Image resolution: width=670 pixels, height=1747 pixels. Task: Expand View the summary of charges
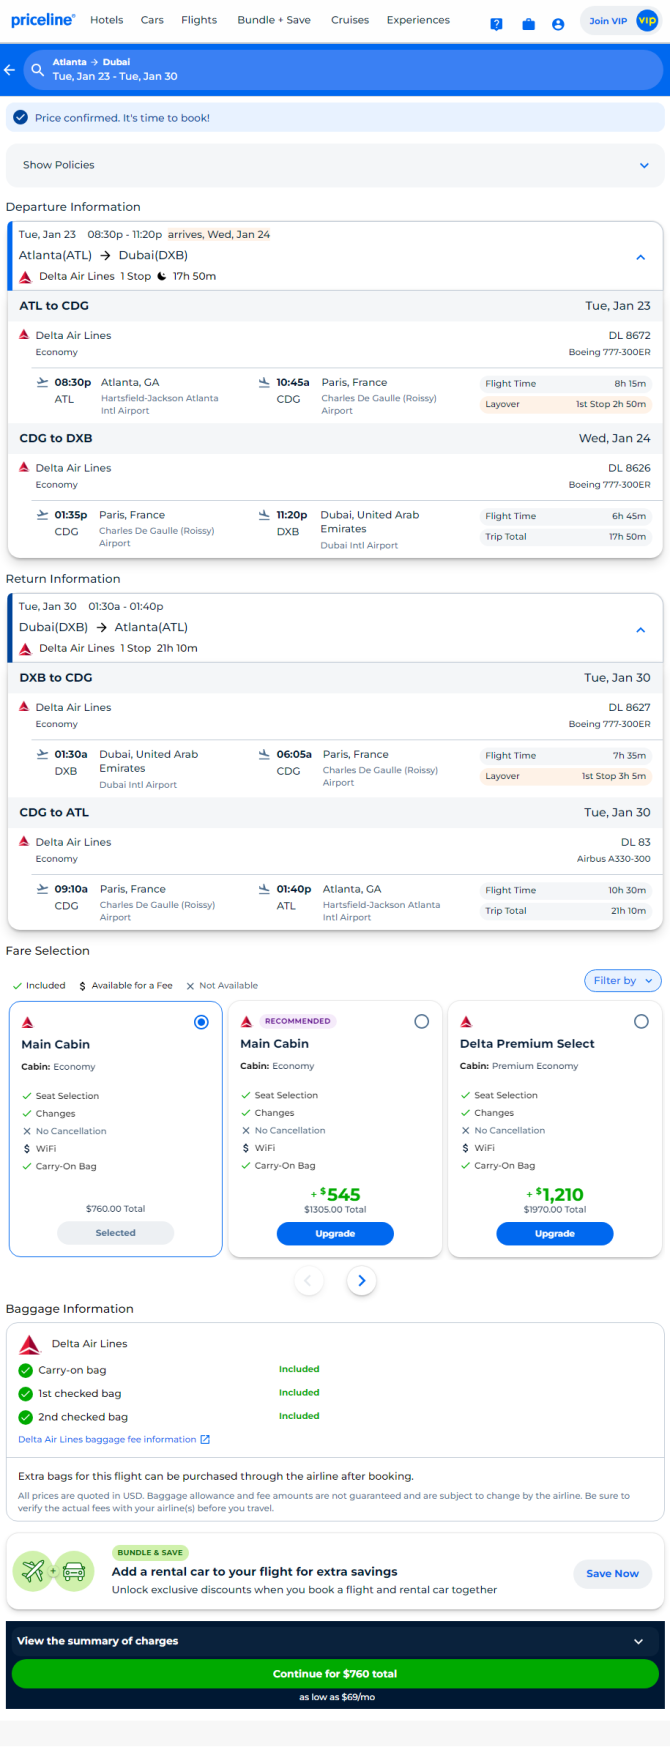[x=335, y=1641]
